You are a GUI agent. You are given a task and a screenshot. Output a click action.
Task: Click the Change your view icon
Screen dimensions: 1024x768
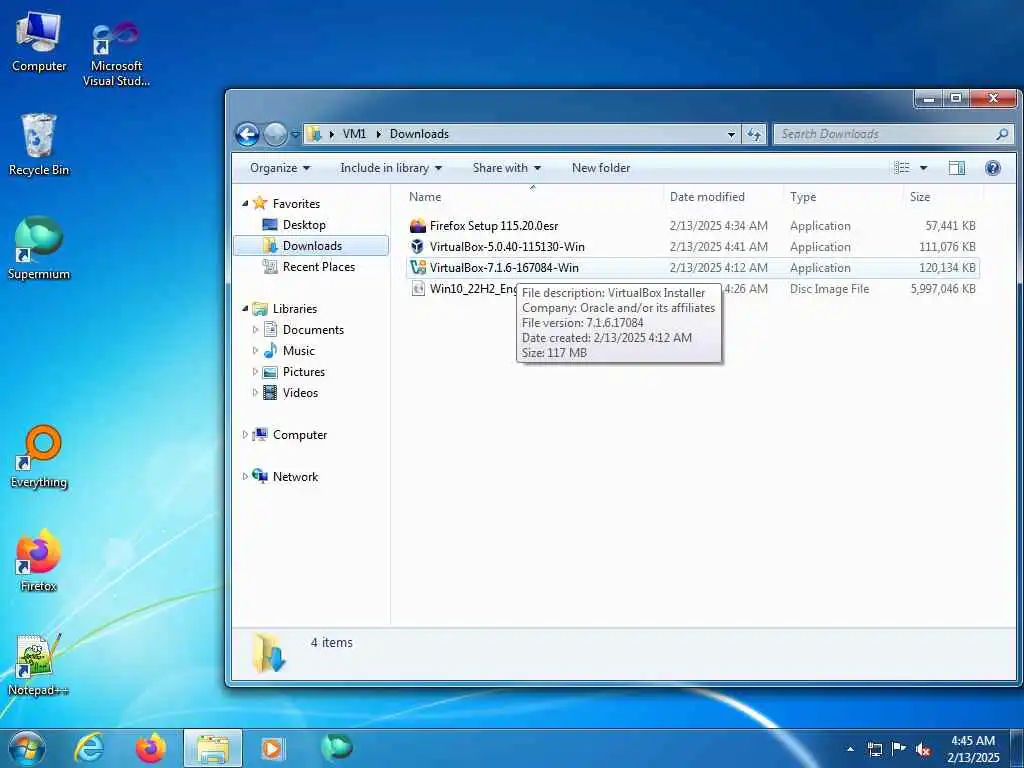coord(902,168)
